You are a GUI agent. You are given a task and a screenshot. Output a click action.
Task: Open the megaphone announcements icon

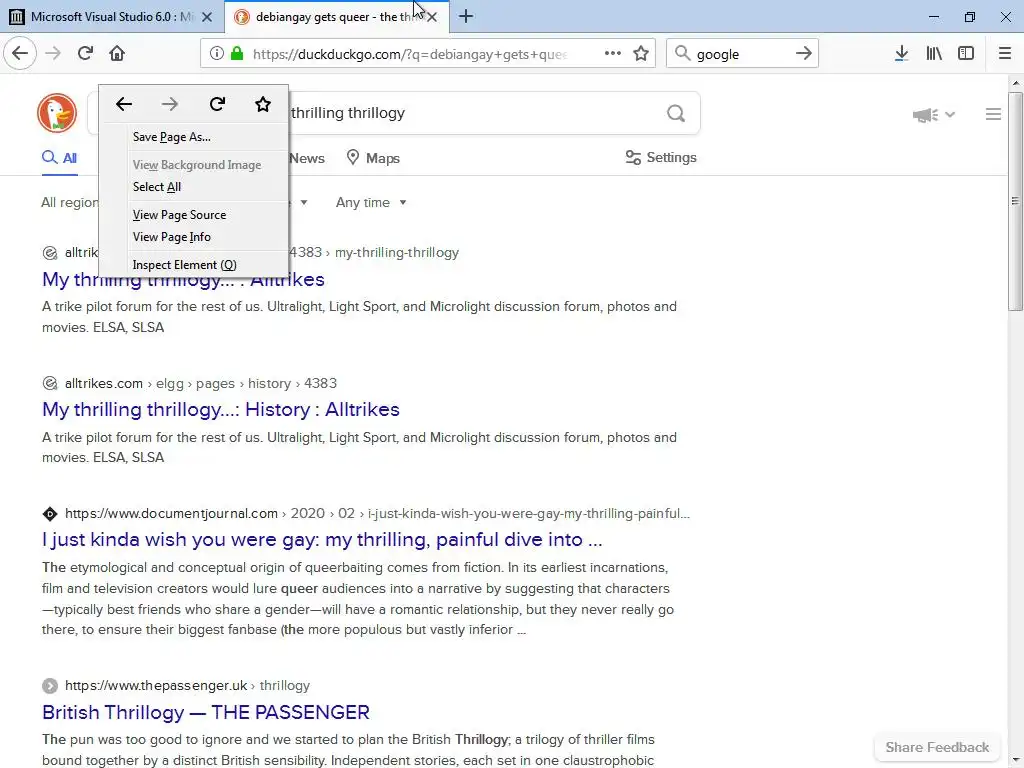tap(925, 115)
